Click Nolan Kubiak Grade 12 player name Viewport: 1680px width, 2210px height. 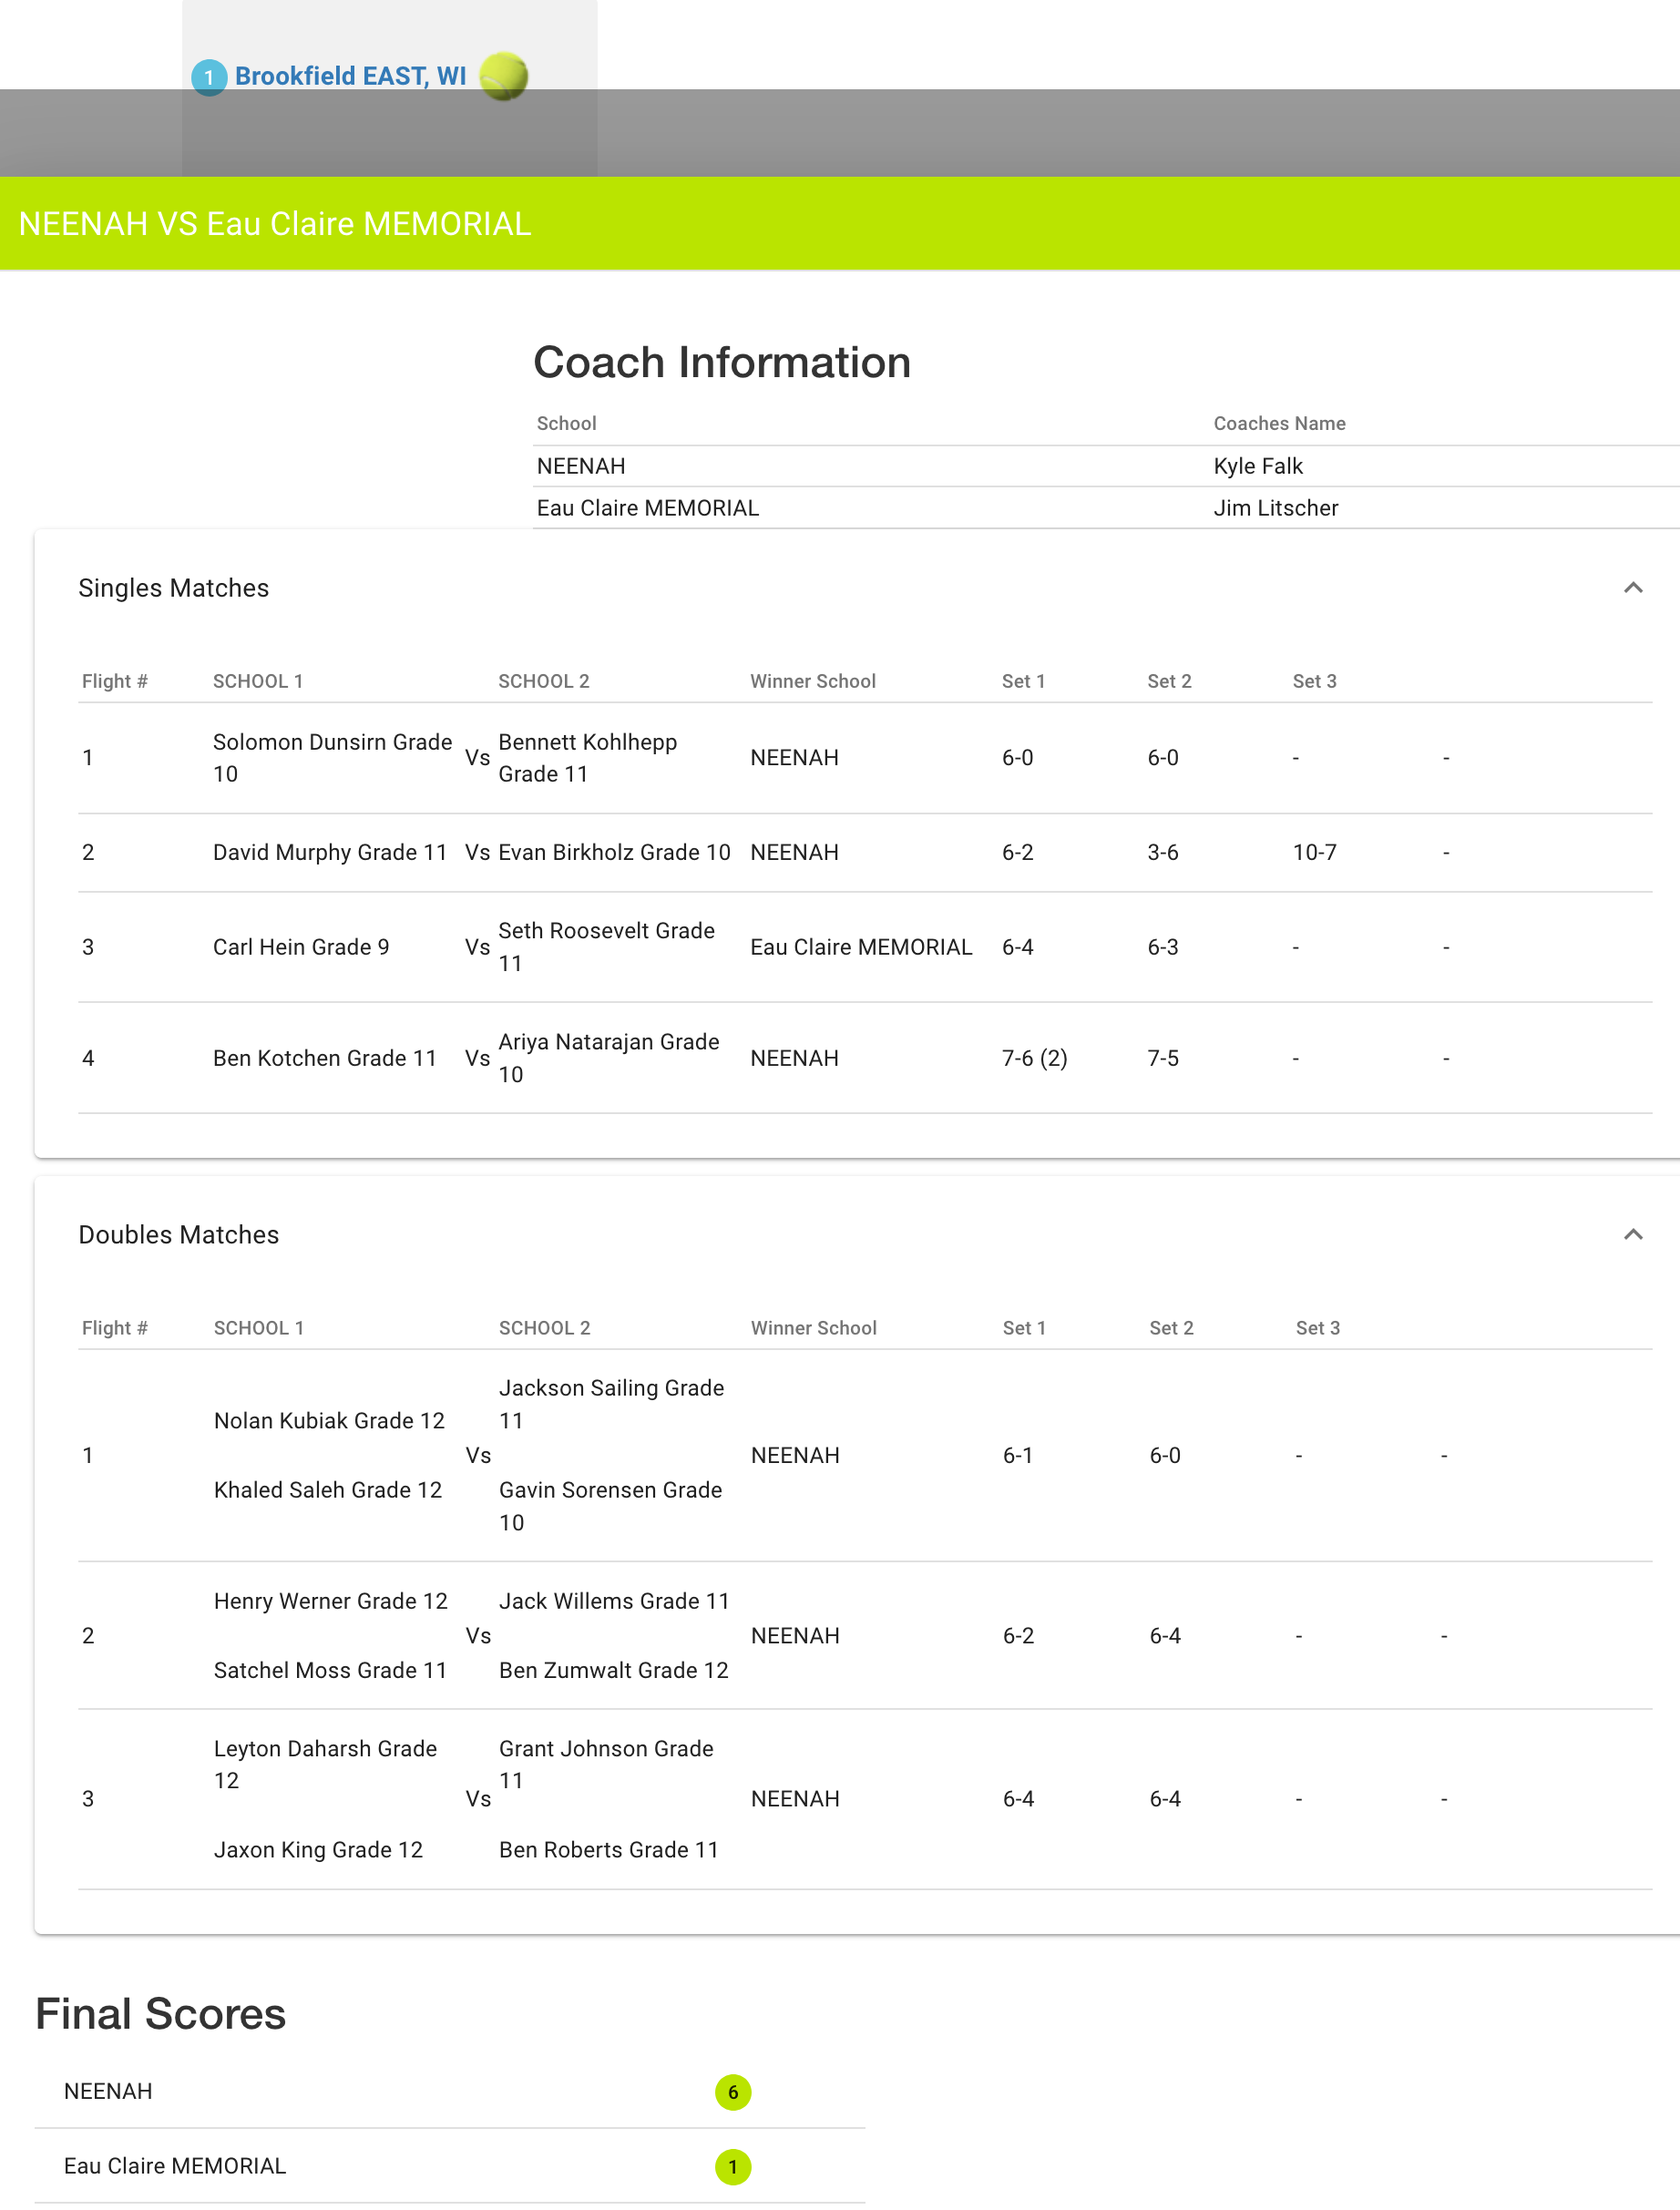329,1420
